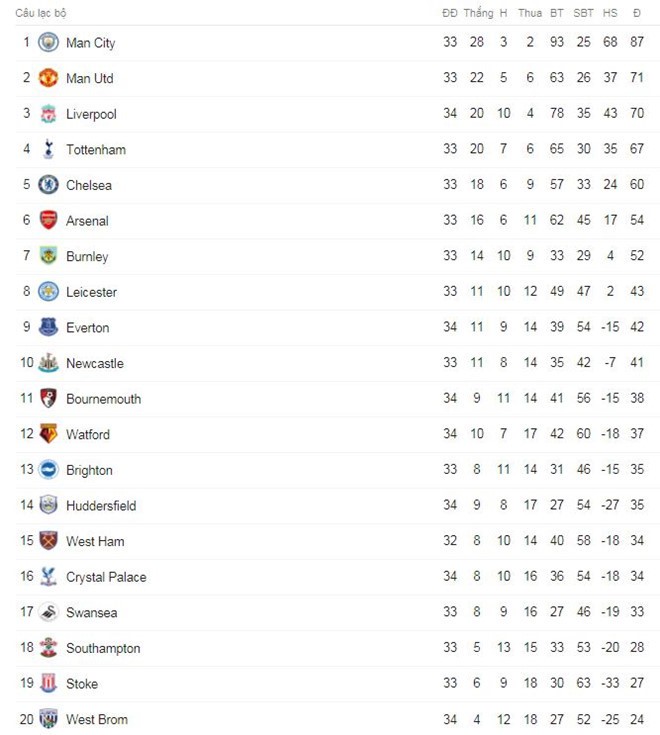Screen dimensions: 660x735
Task: Click the Tottenham cockerel crest
Action: tap(48, 149)
